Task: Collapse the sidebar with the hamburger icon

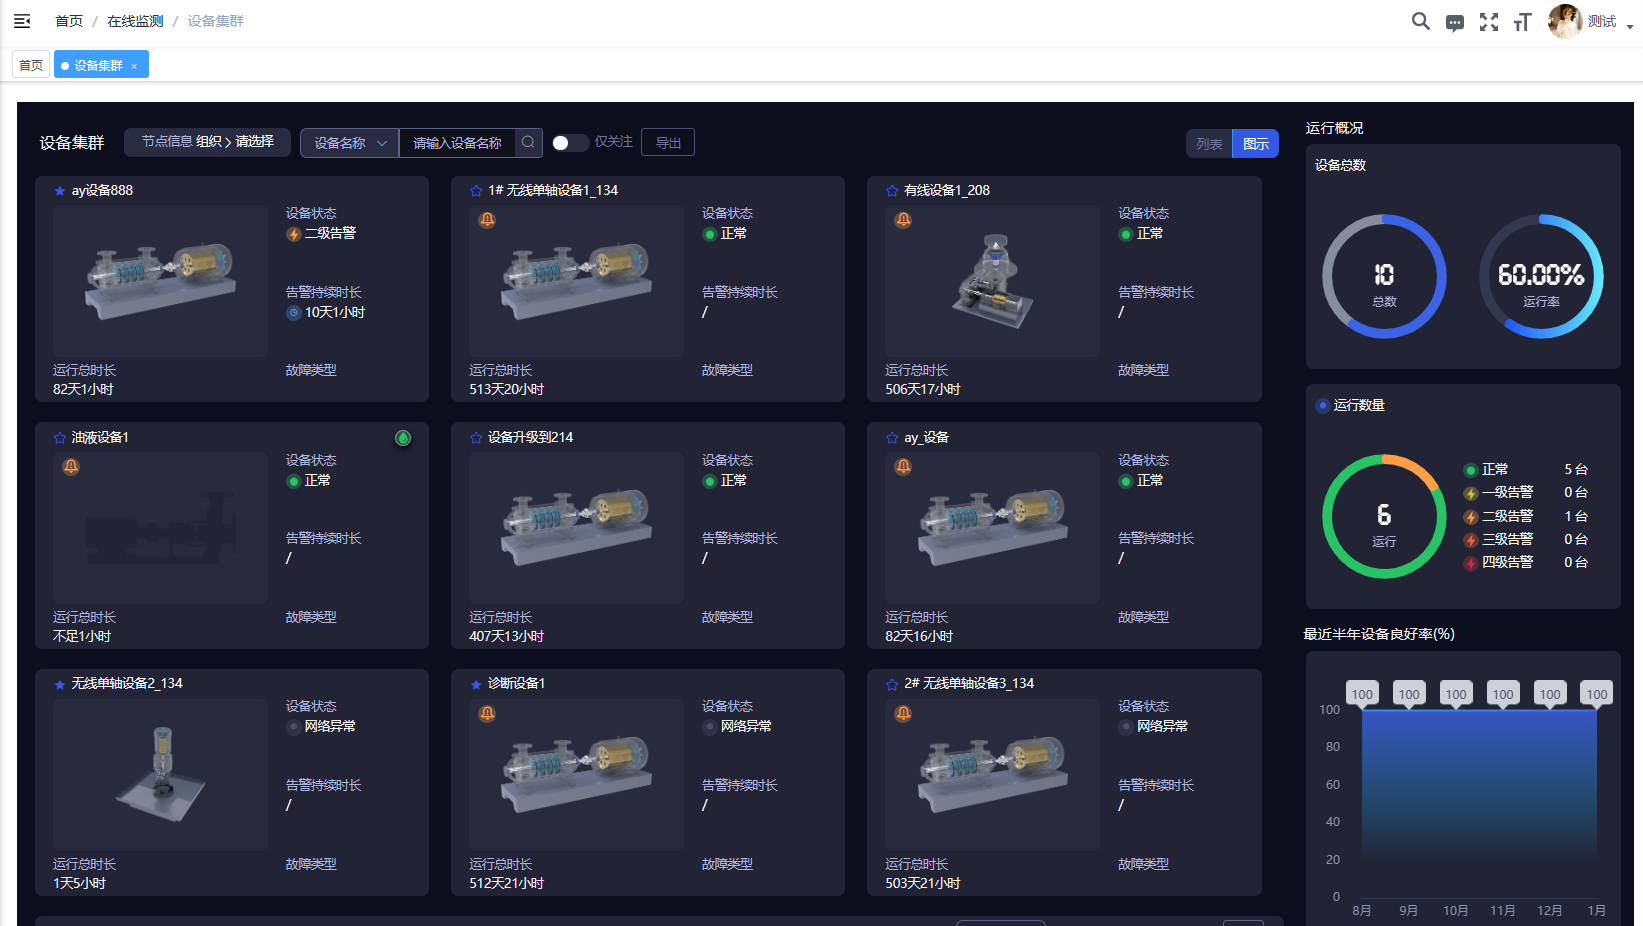Action: pyautogui.click(x=22, y=21)
